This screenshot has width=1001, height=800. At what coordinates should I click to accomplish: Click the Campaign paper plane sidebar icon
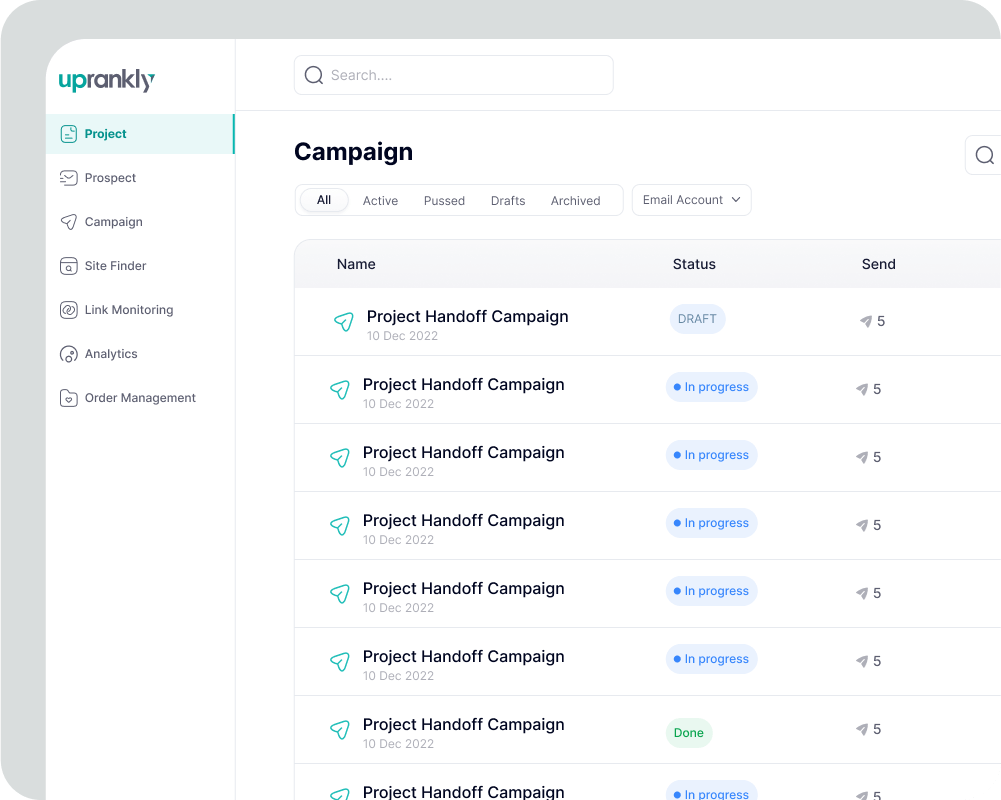point(69,222)
